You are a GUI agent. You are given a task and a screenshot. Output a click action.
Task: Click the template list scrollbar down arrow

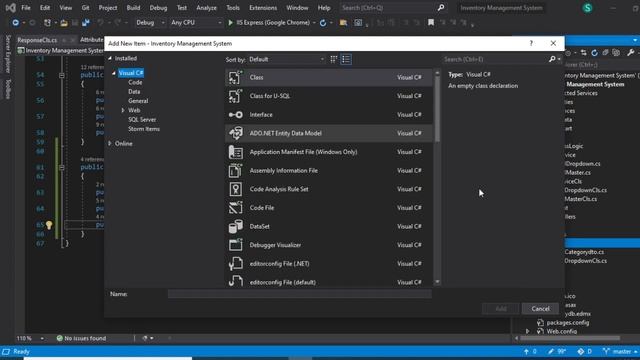[x=437, y=282]
